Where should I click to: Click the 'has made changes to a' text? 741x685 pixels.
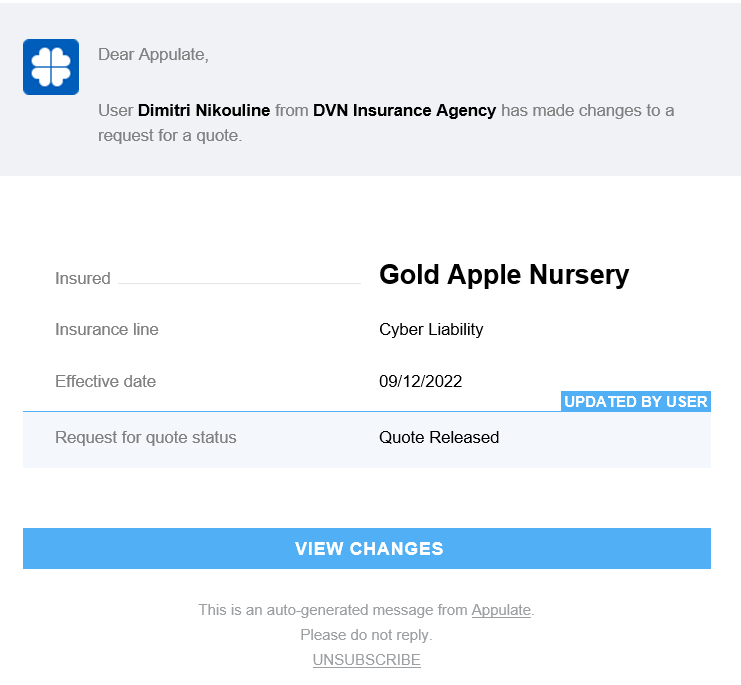[587, 110]
